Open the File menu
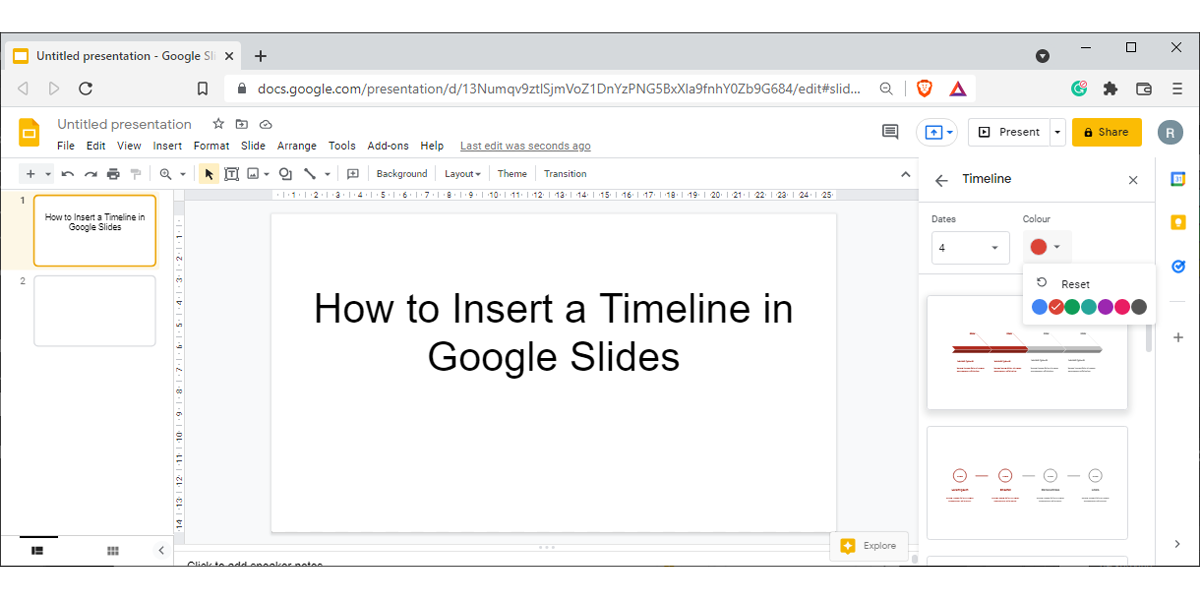Image resolution: width=1200 pixels, height=600 pixels. pos(66,146)
